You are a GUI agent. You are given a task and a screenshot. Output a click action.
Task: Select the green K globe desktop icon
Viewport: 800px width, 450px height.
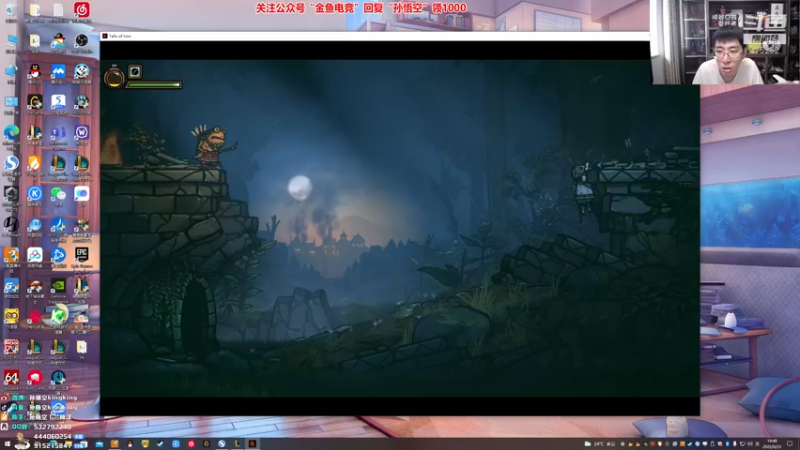[58, 316]
